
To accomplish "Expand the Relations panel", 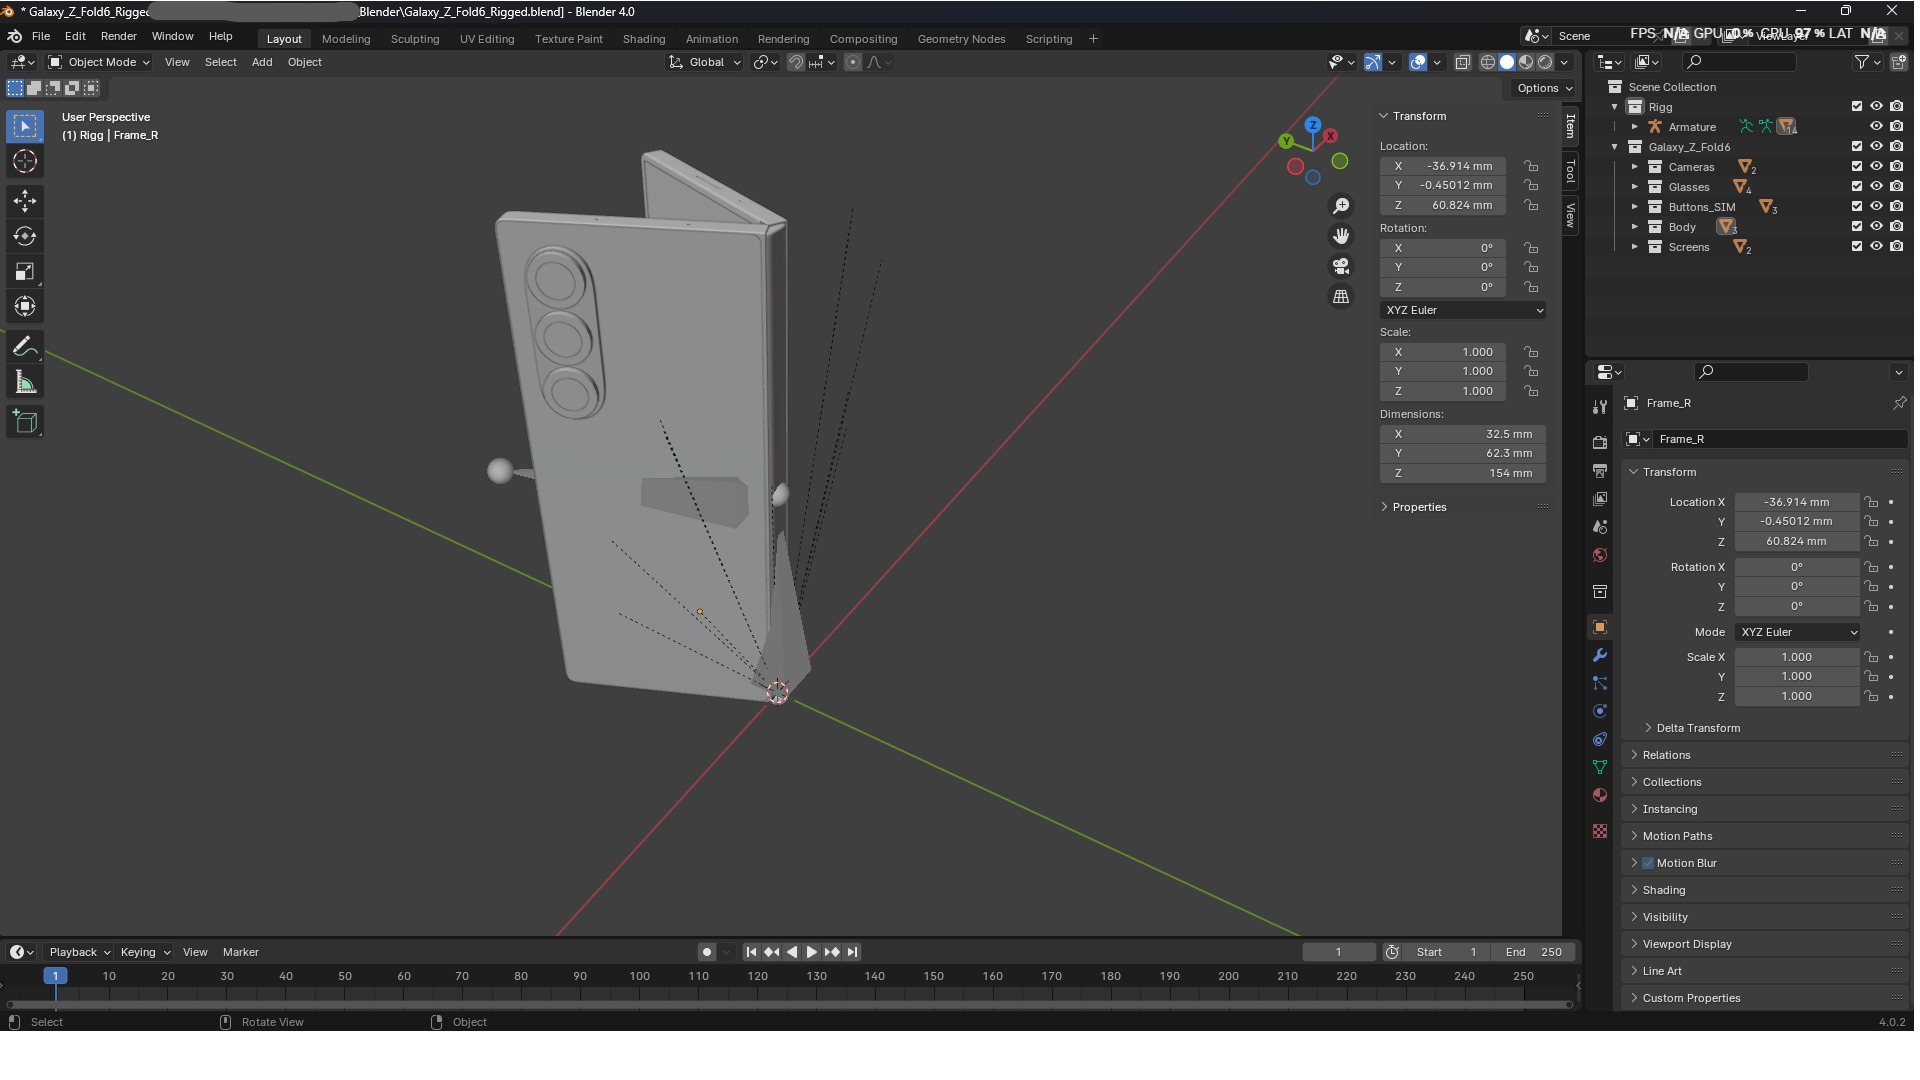I will (1666, 755).
